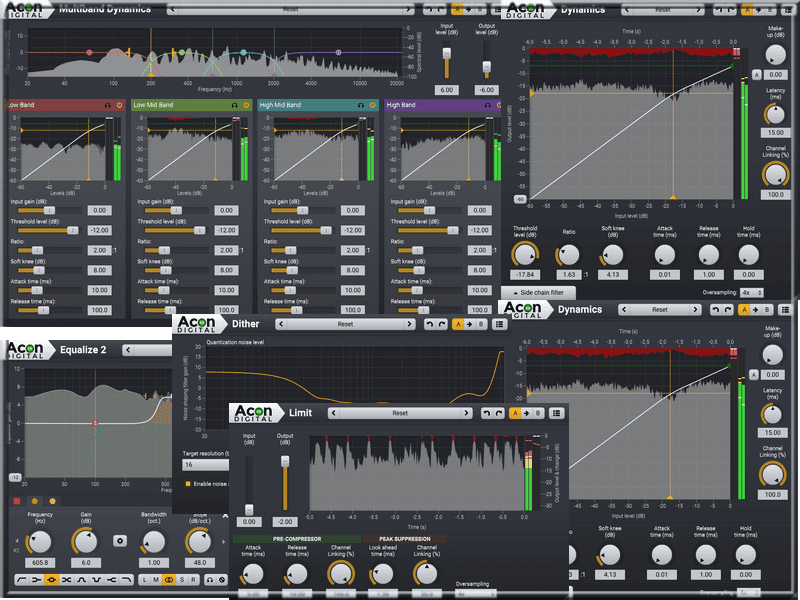Undo in lower Dynamics plugin
The image size is (800, 600).
click(716, 310)
